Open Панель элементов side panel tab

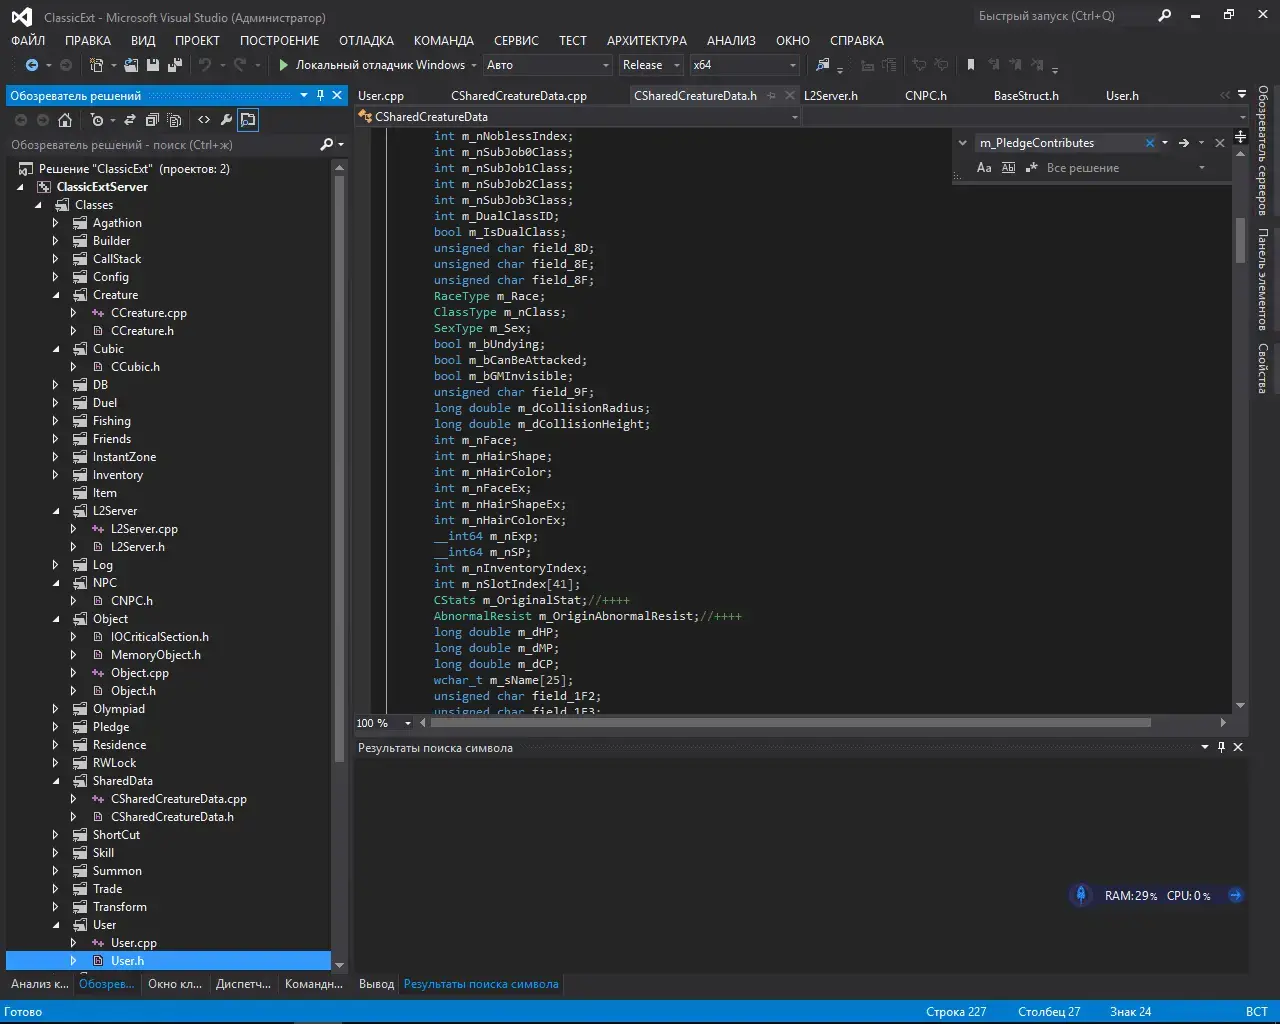pyautogui.click(x=1263, y=280)
